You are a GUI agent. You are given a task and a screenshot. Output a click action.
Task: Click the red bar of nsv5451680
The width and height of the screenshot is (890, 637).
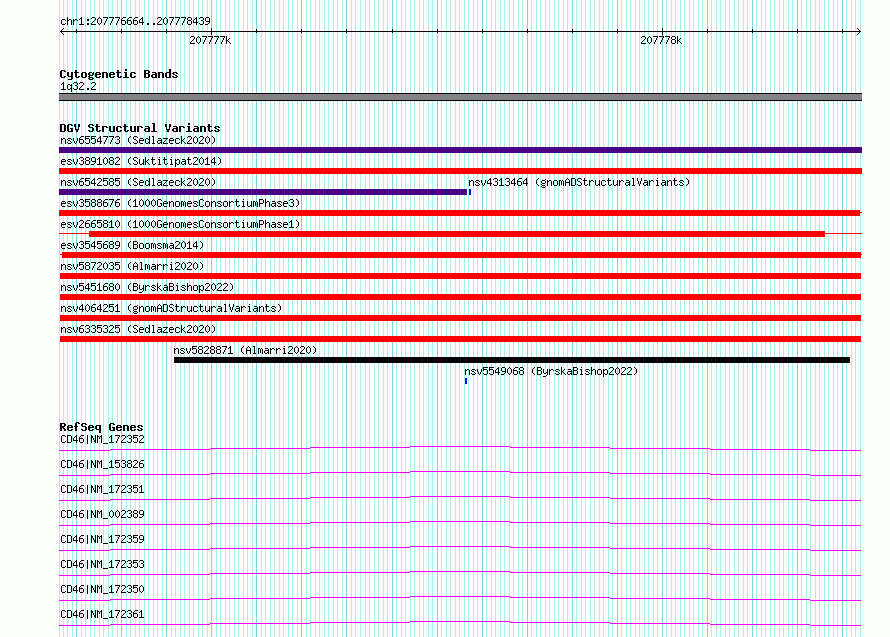tap(460, 297)
